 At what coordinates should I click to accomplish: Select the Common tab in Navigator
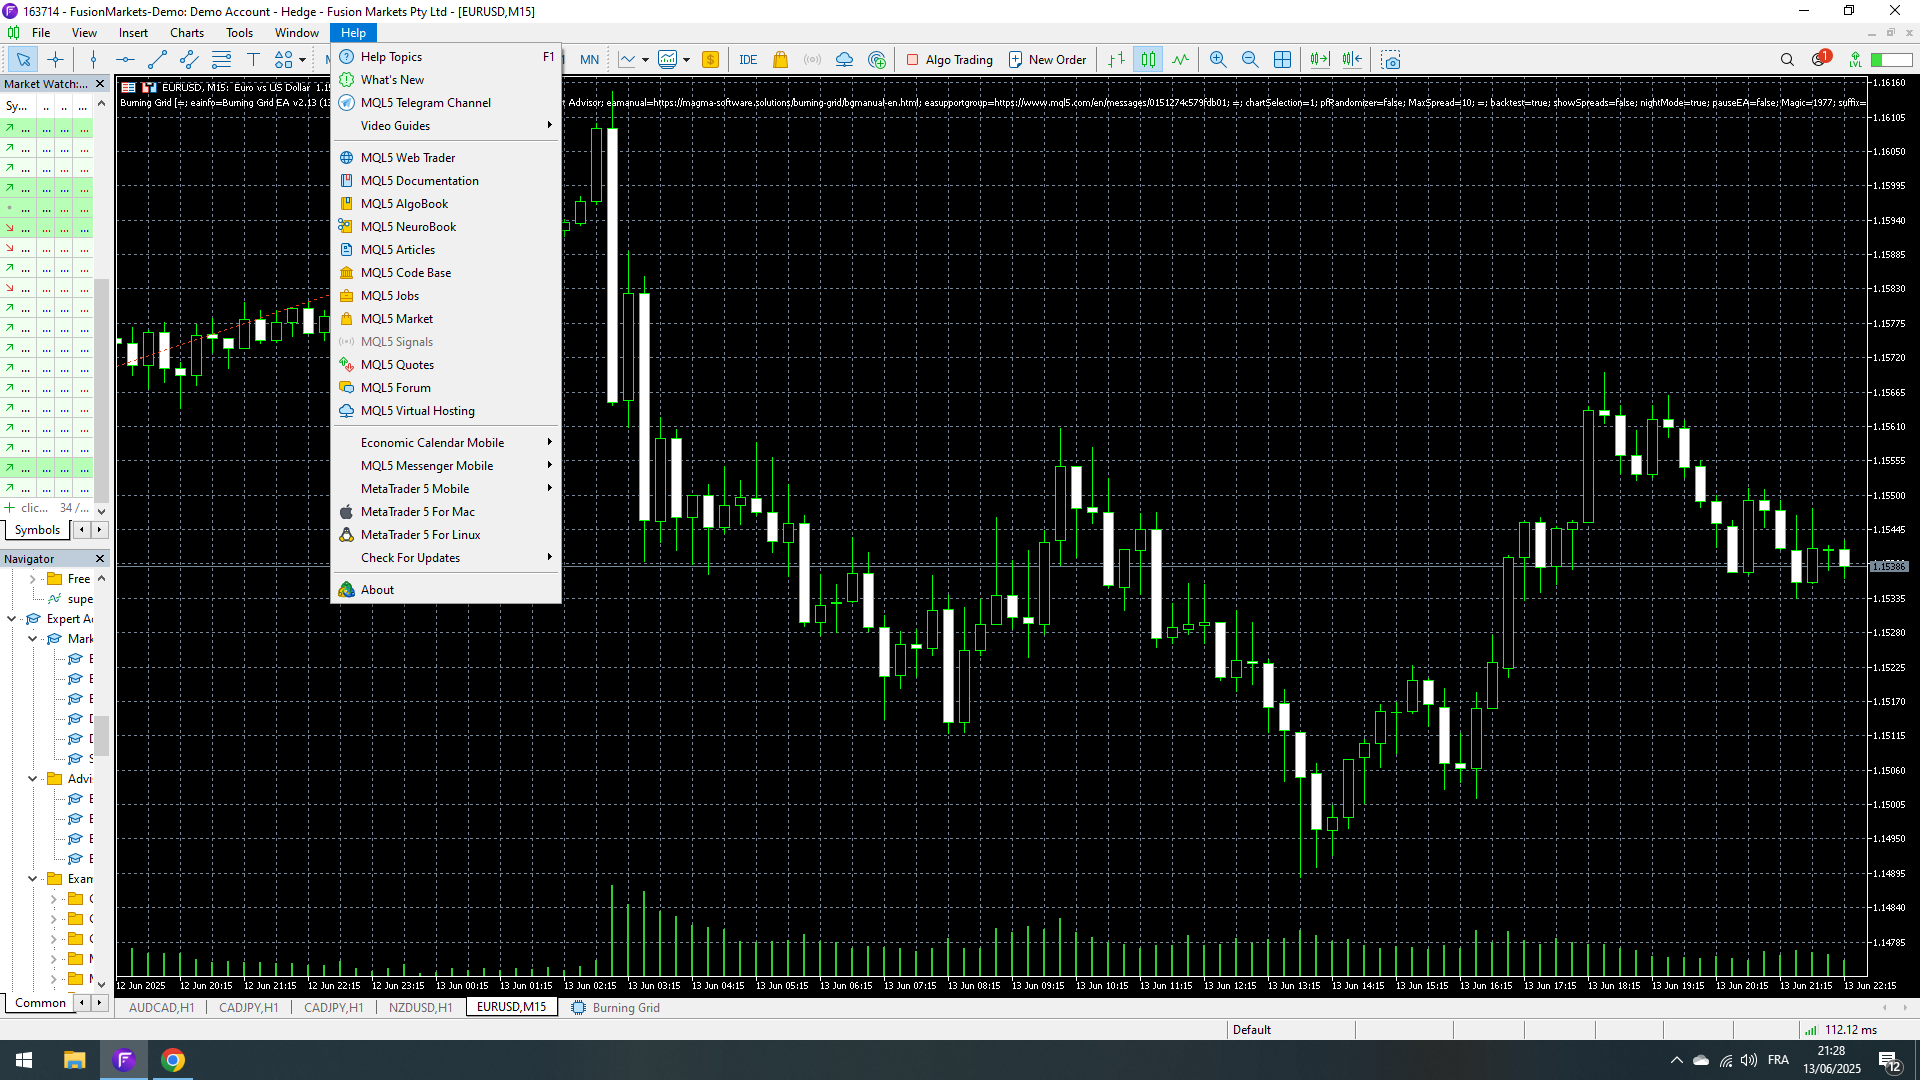pyautogui.click(x=40, y=1003)
